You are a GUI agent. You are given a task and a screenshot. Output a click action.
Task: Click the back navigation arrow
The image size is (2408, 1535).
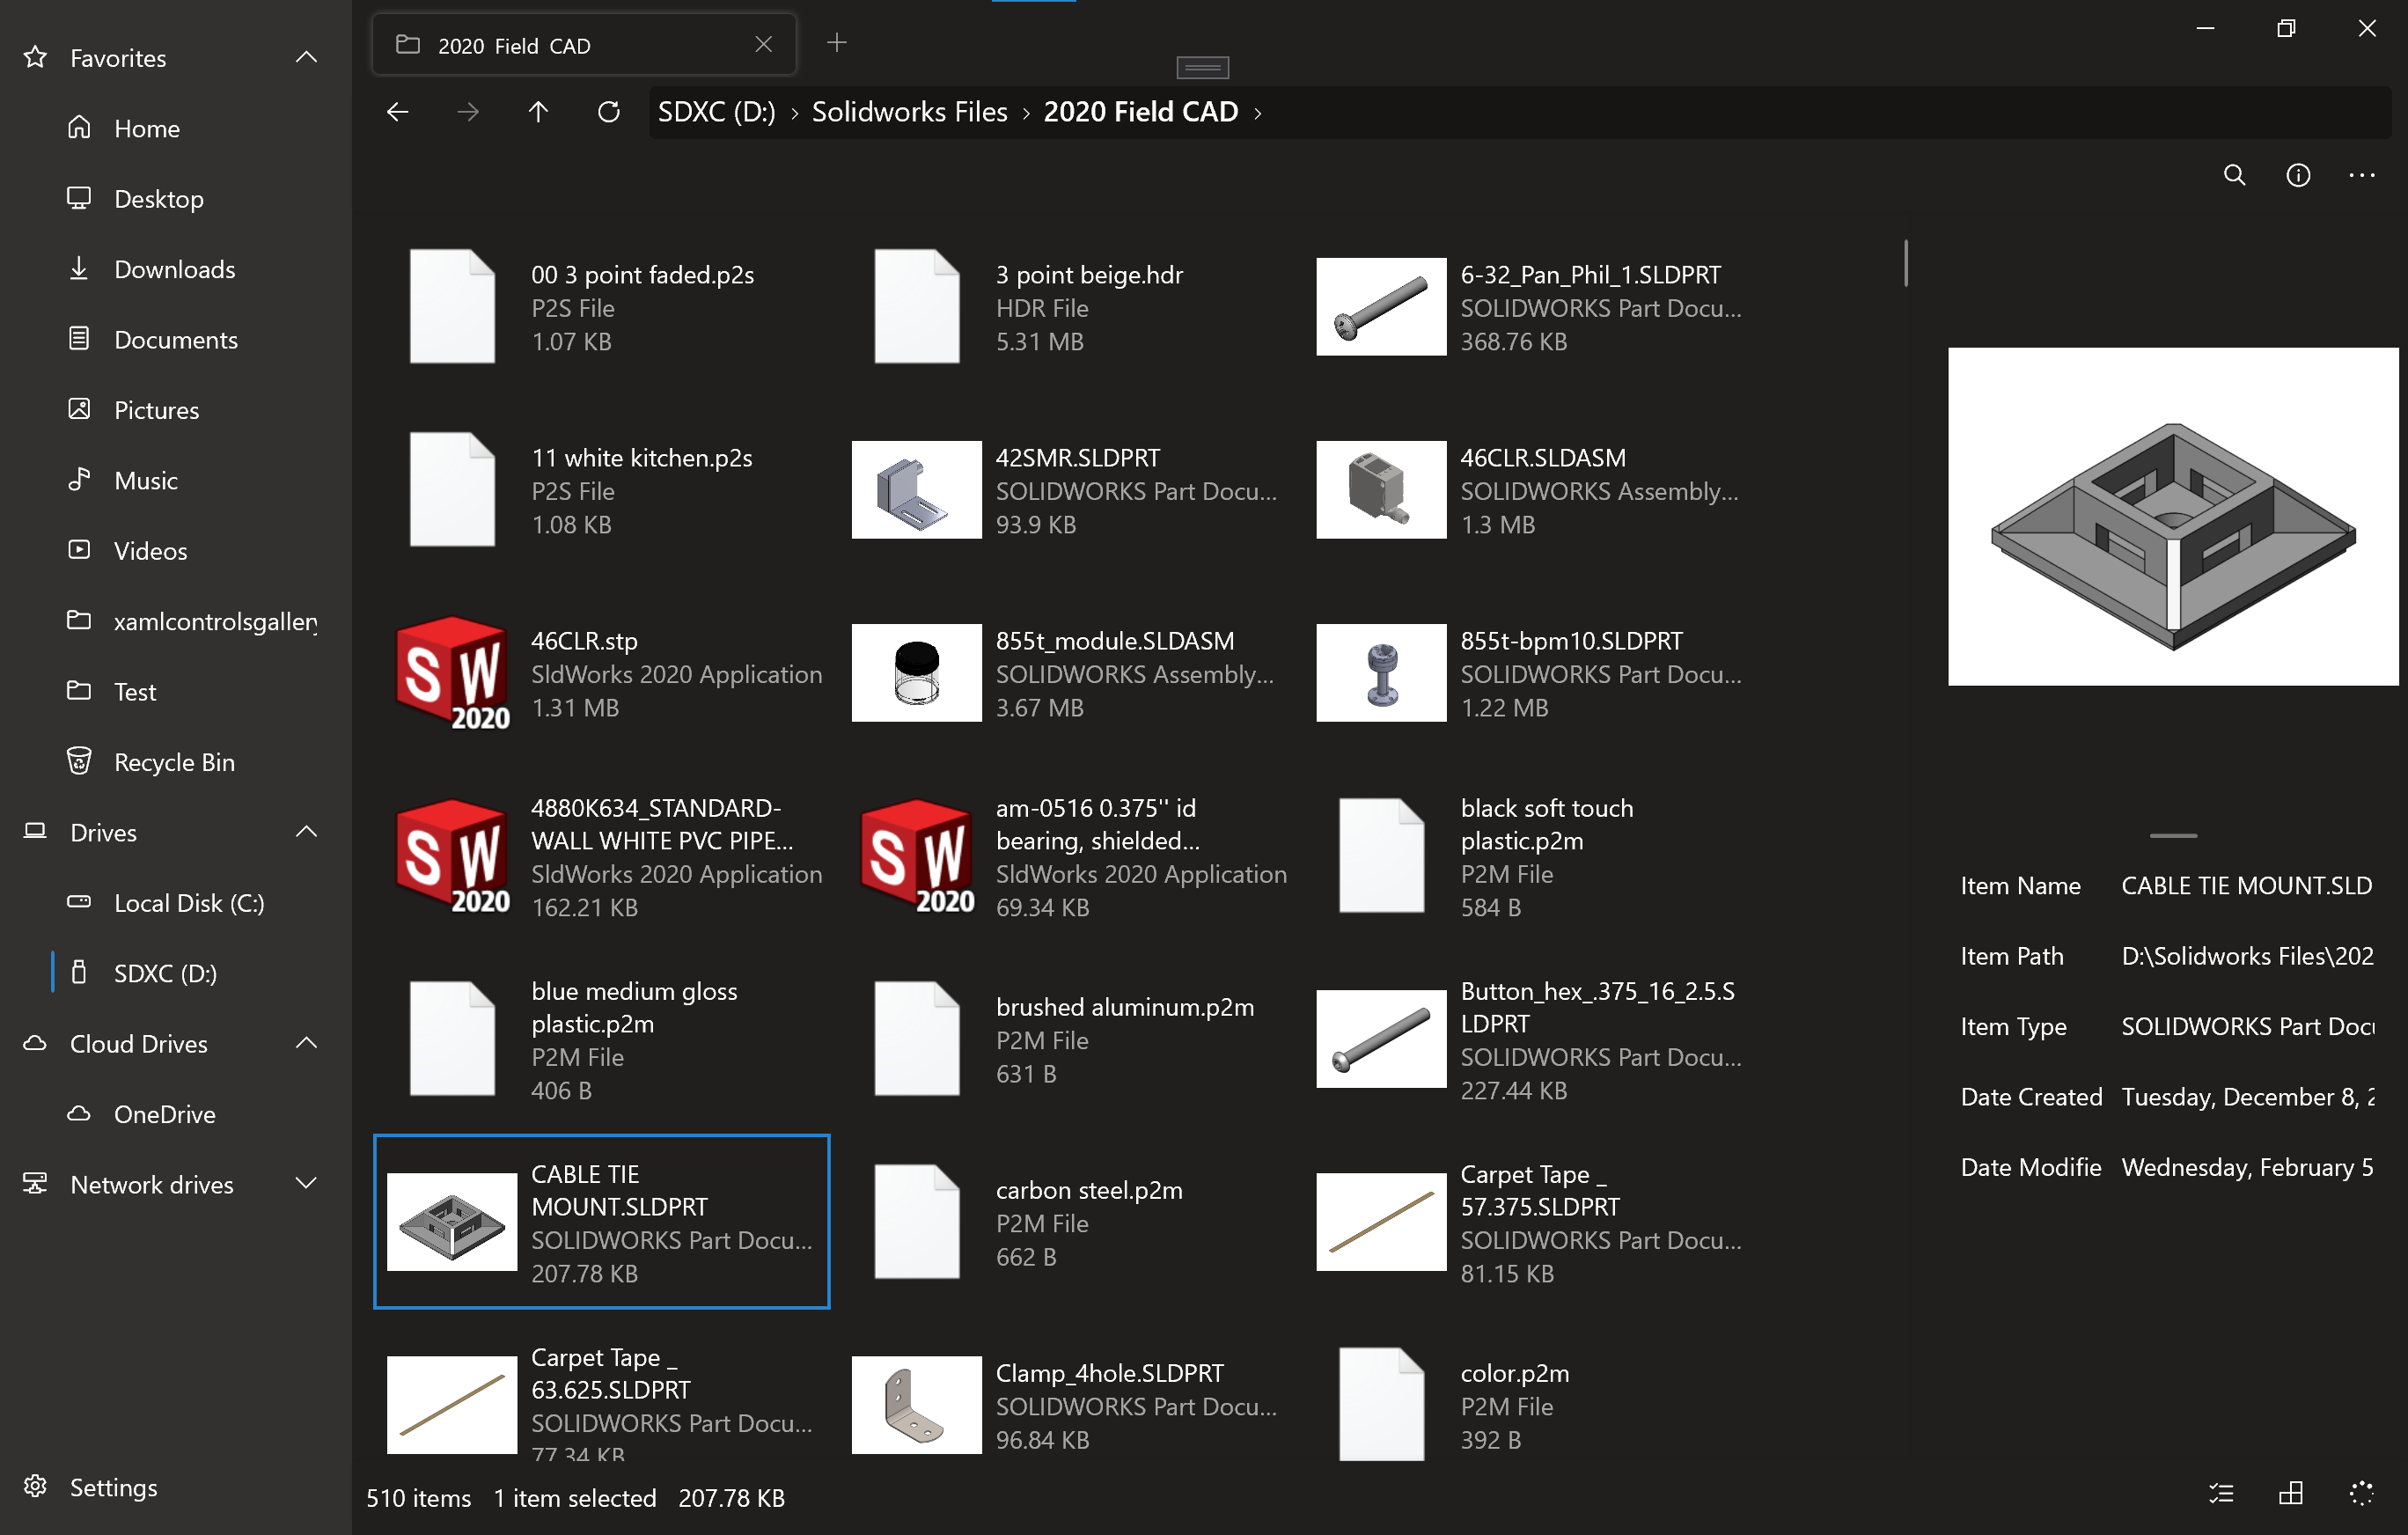click(398, 112)
